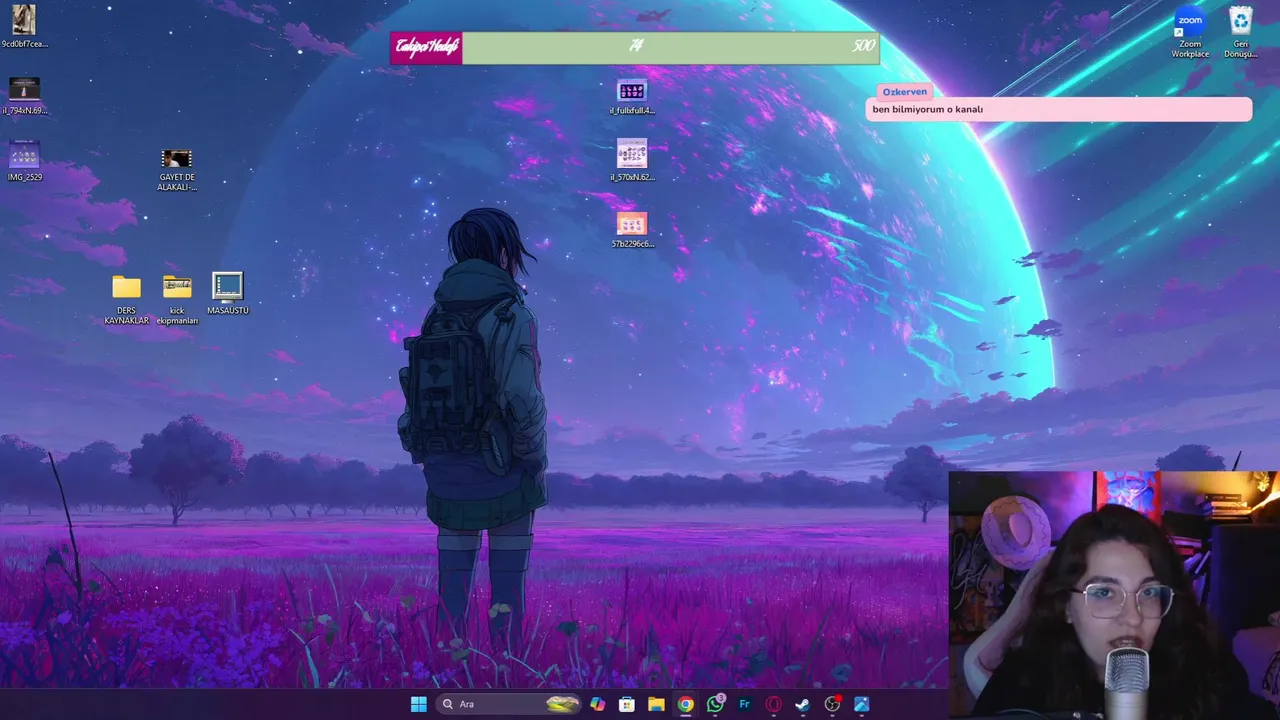
Task: Open Steam from the taskbar
Action: pos(802,704)
